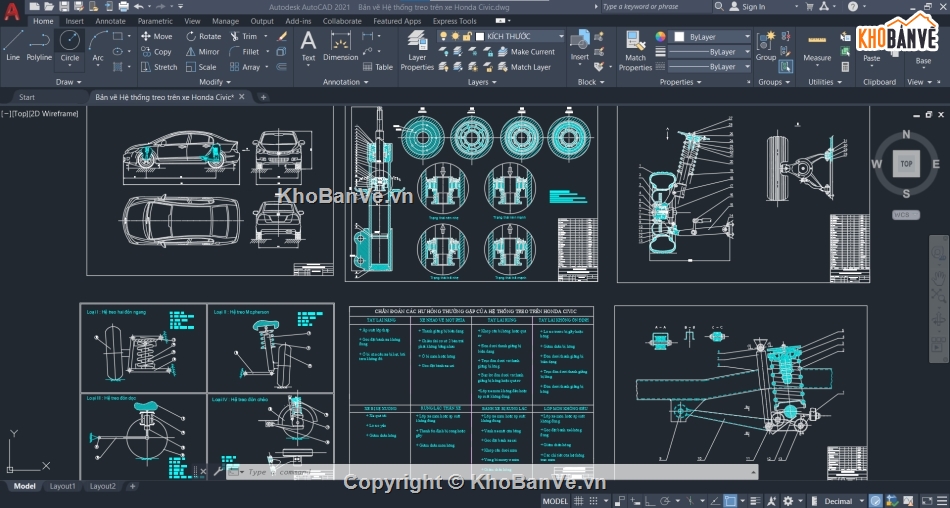950x508 pixels.
Task: Click the MODEL space status button
Action: 555,501
